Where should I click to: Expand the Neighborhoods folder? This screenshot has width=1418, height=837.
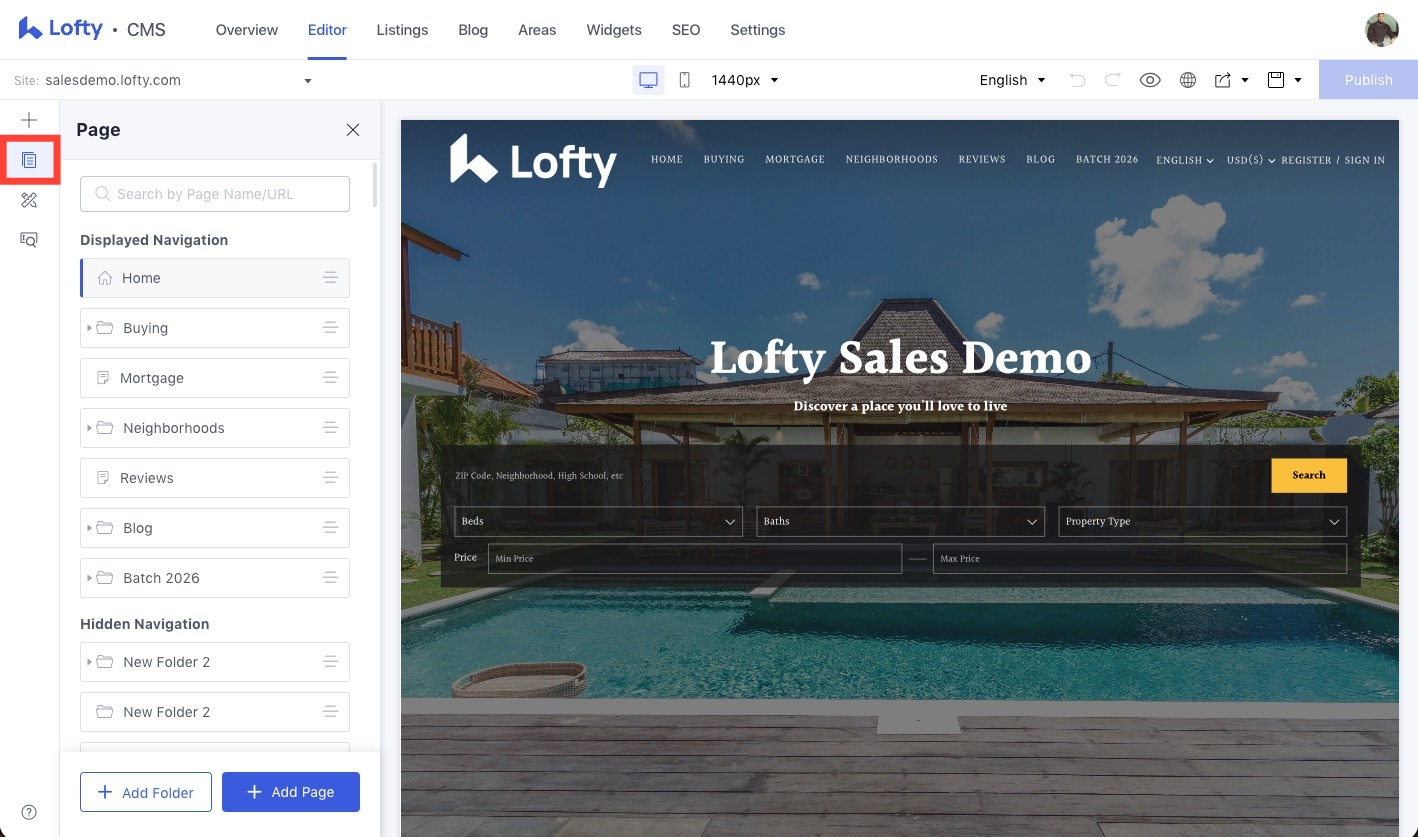(90, 428)
